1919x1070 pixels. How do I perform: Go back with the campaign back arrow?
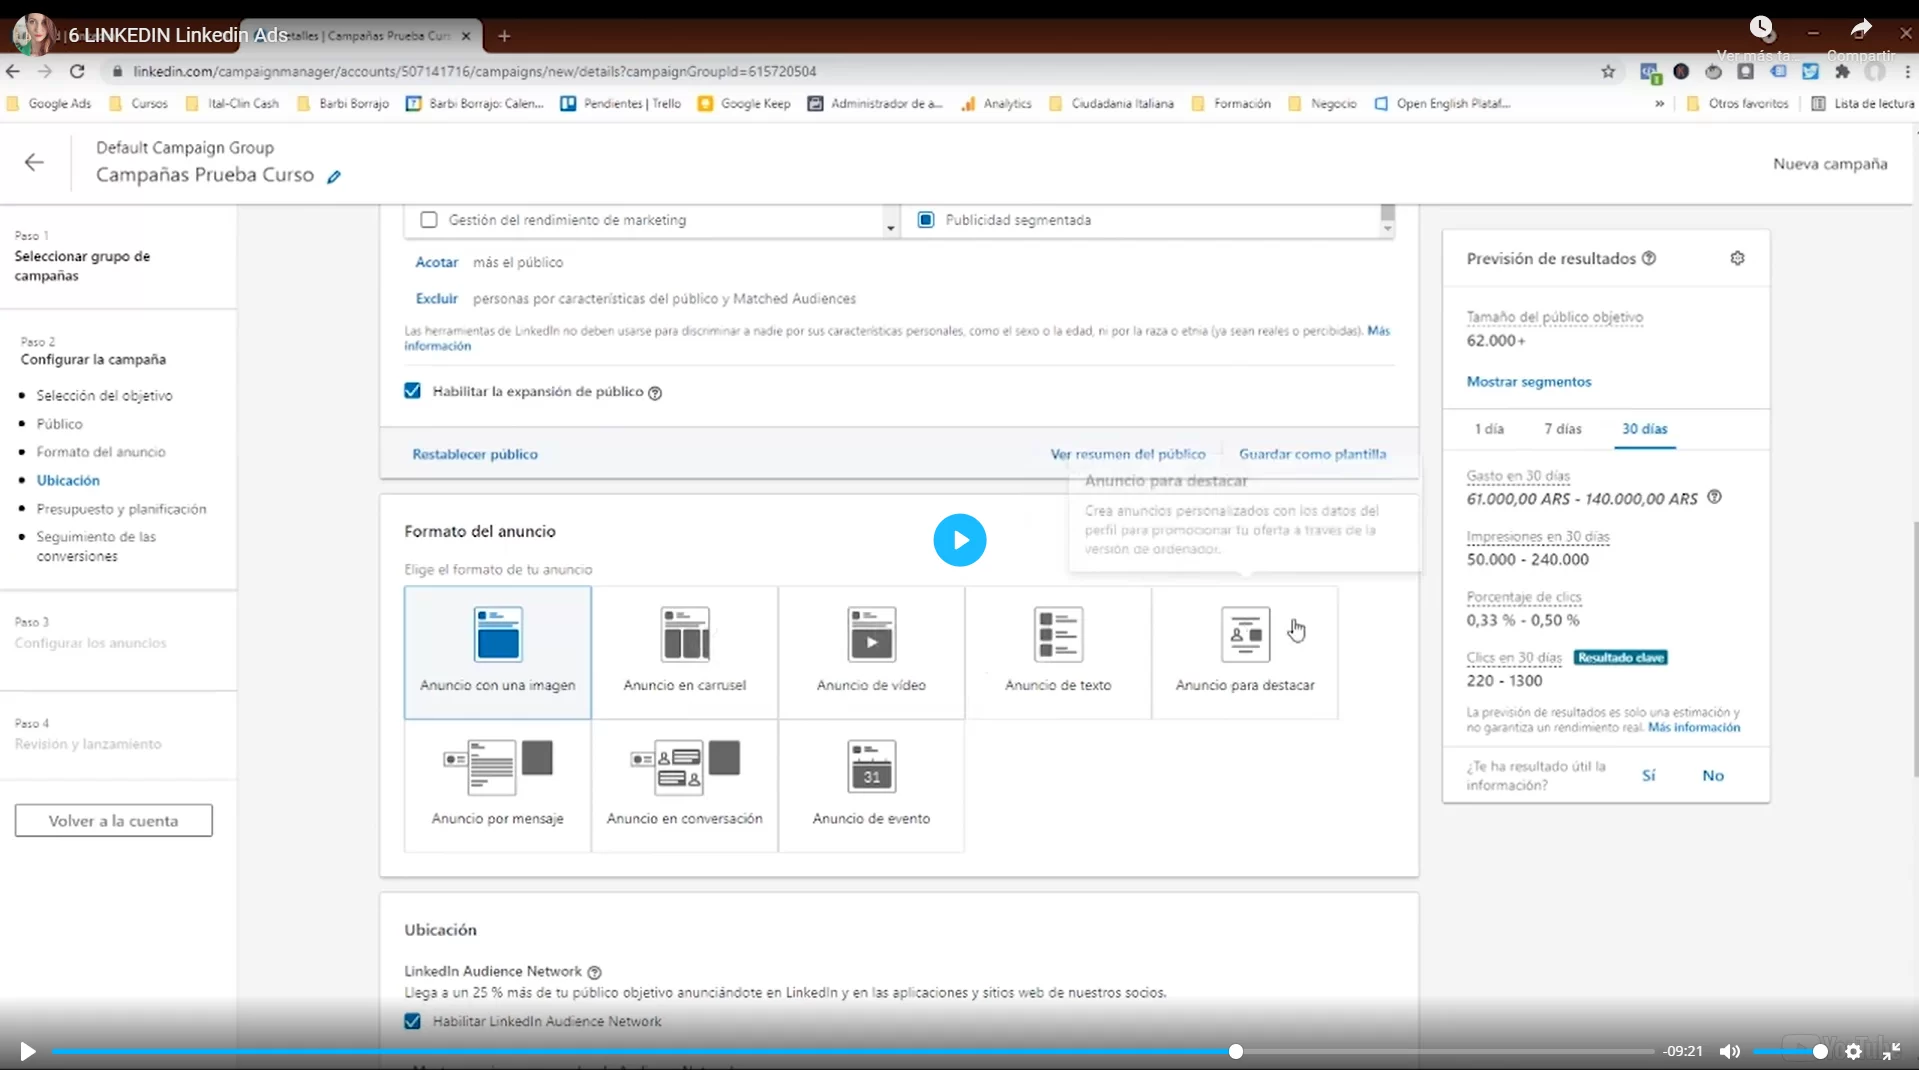pos(34,162)
